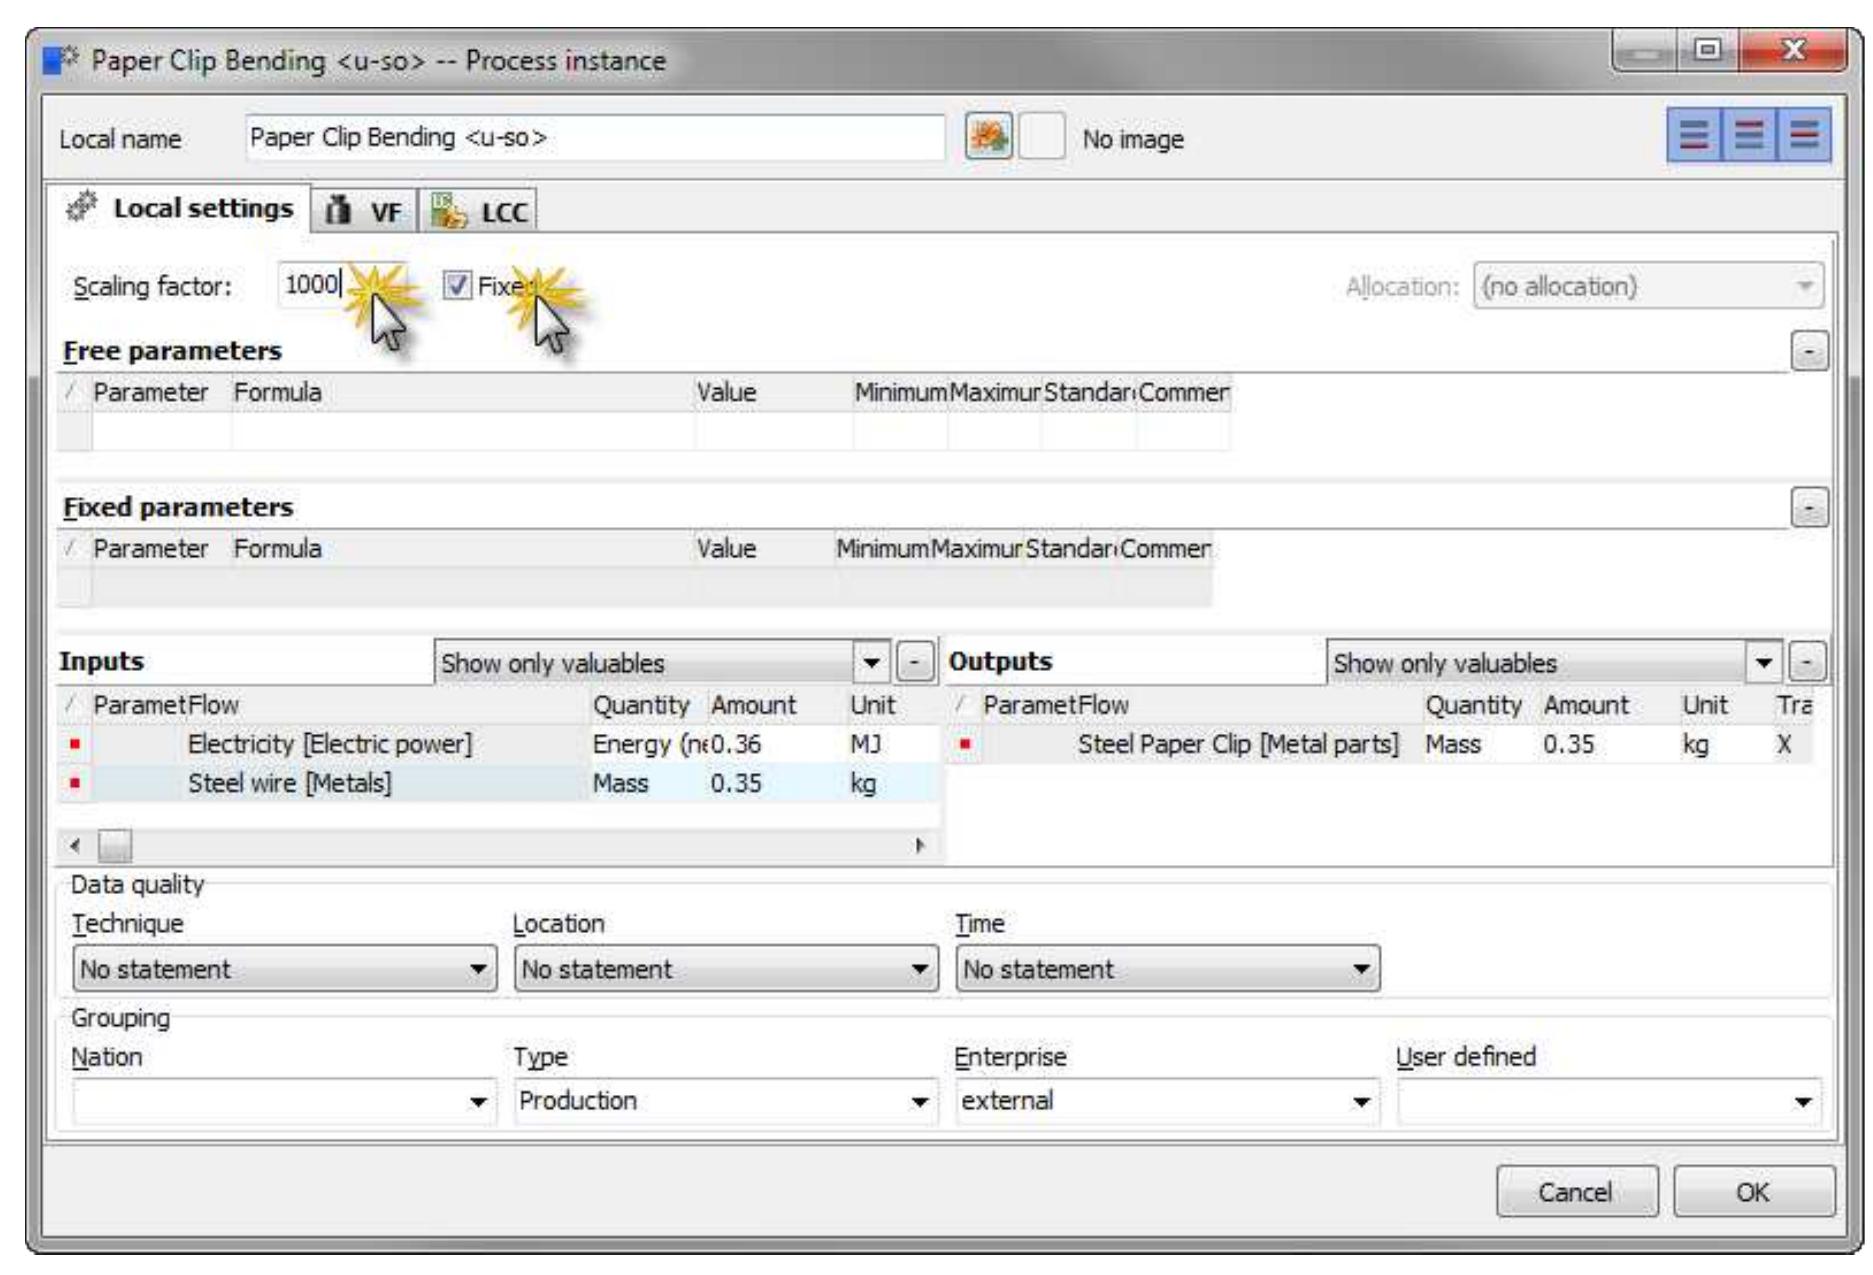Toggle the marker on Steel Paper Clip output
1873x1275 pixels.
tap(963, 745)
